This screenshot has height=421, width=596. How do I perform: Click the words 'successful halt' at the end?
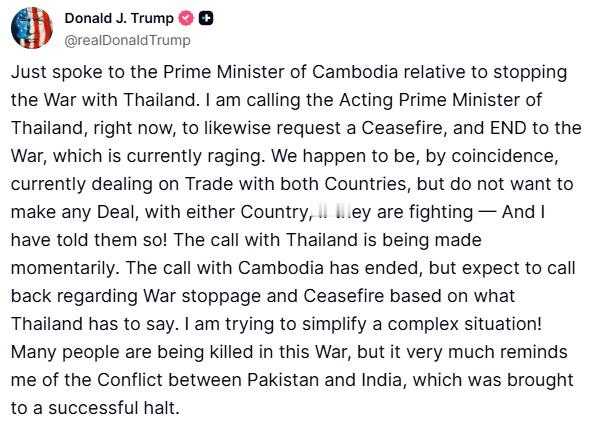pyautogui.click(x=113, y=408)
